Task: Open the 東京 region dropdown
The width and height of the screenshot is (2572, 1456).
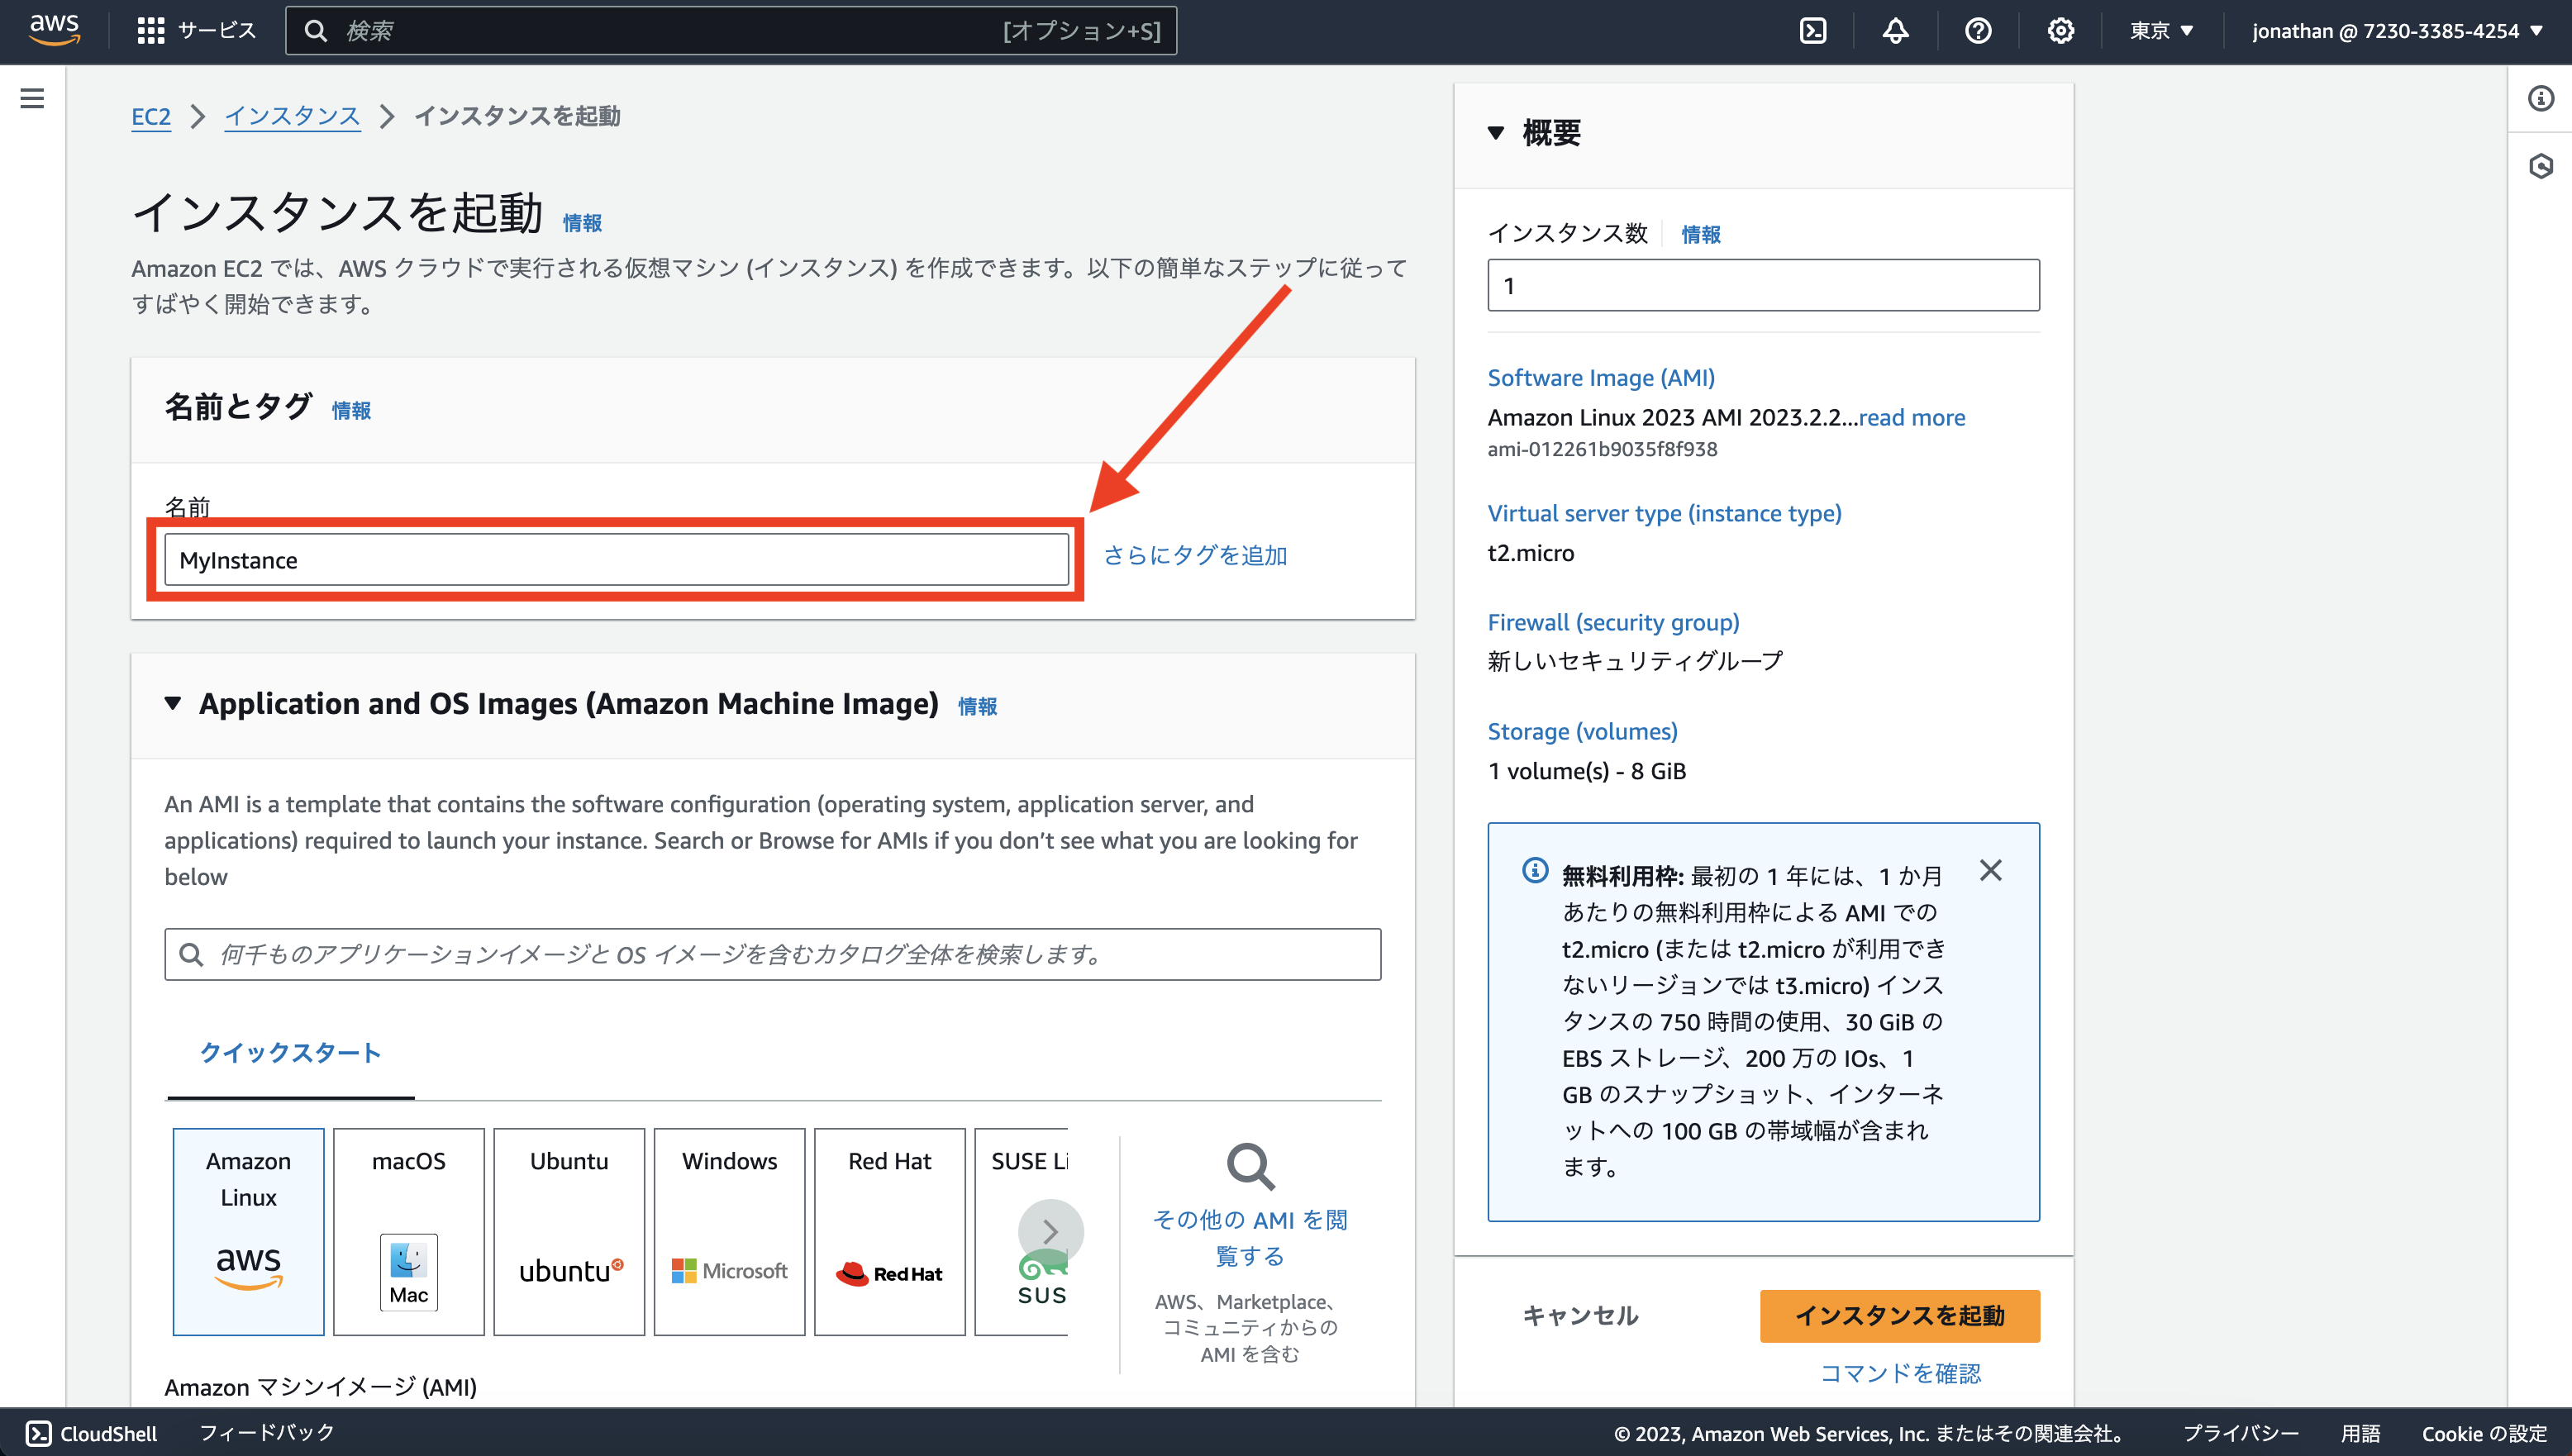Action: [2161, 30]
